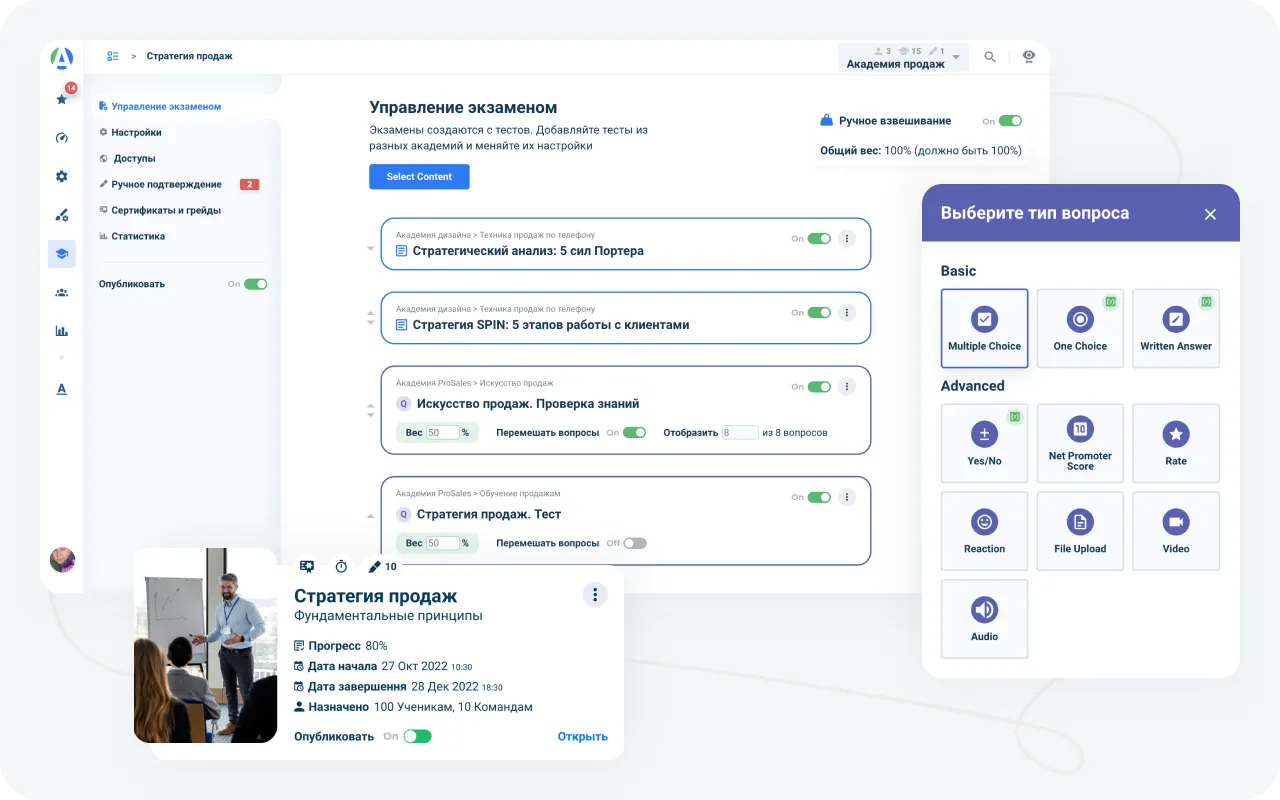Open the gear settings icon in left sidebar
The image size is (1280, 800).
point(62,176)
